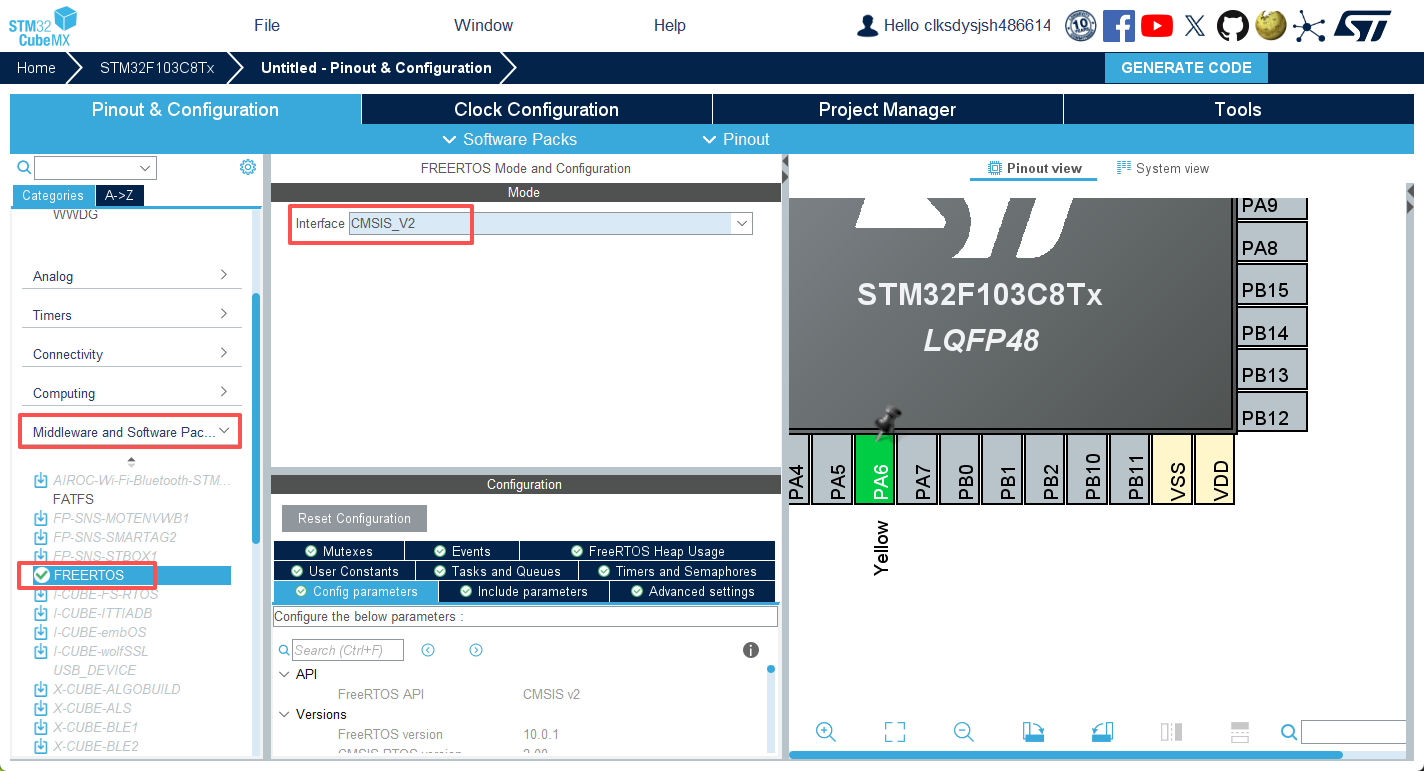
Task: Open the File menu
Action: tap(267, 25)
